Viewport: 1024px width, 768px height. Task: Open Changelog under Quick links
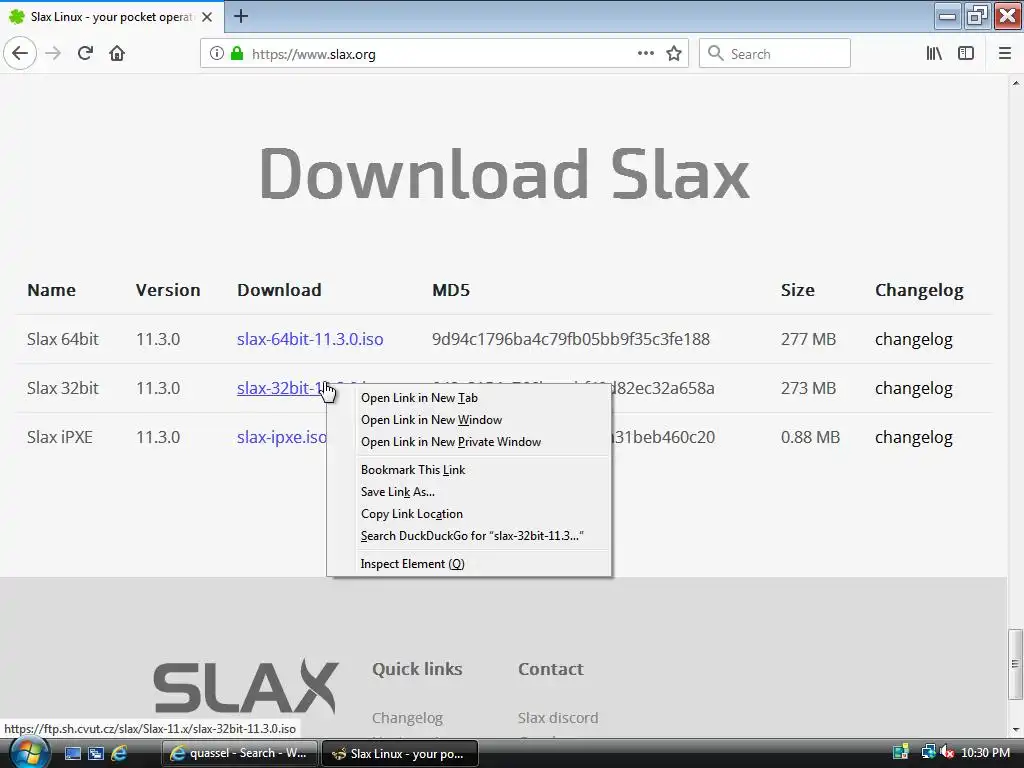407,718
